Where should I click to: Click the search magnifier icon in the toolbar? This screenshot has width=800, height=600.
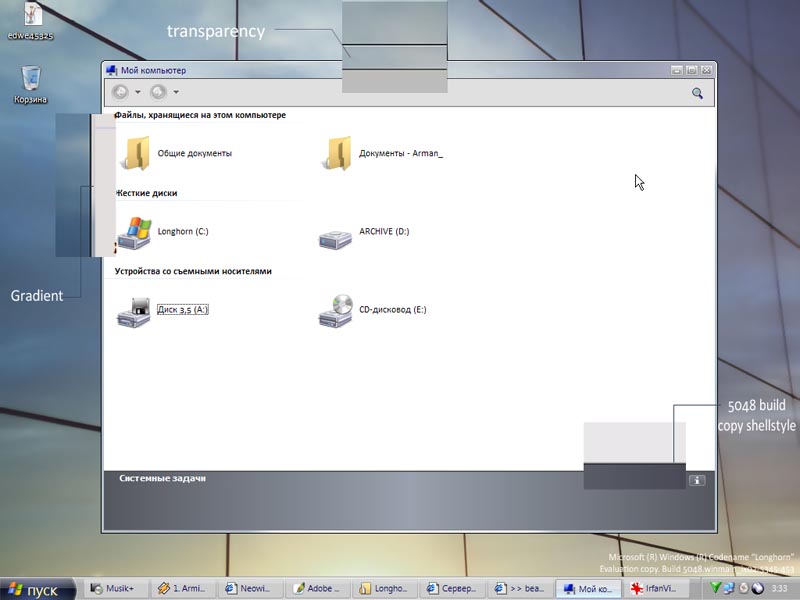[697, 91]
